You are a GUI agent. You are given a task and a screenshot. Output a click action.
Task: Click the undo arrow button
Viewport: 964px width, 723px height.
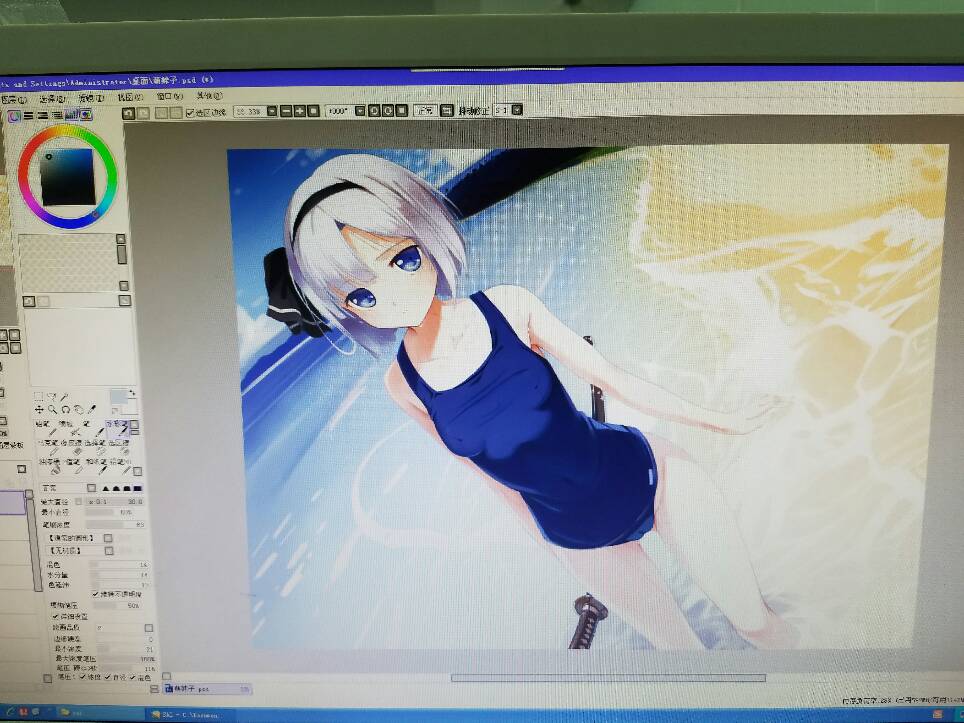[x=128, y=113]
